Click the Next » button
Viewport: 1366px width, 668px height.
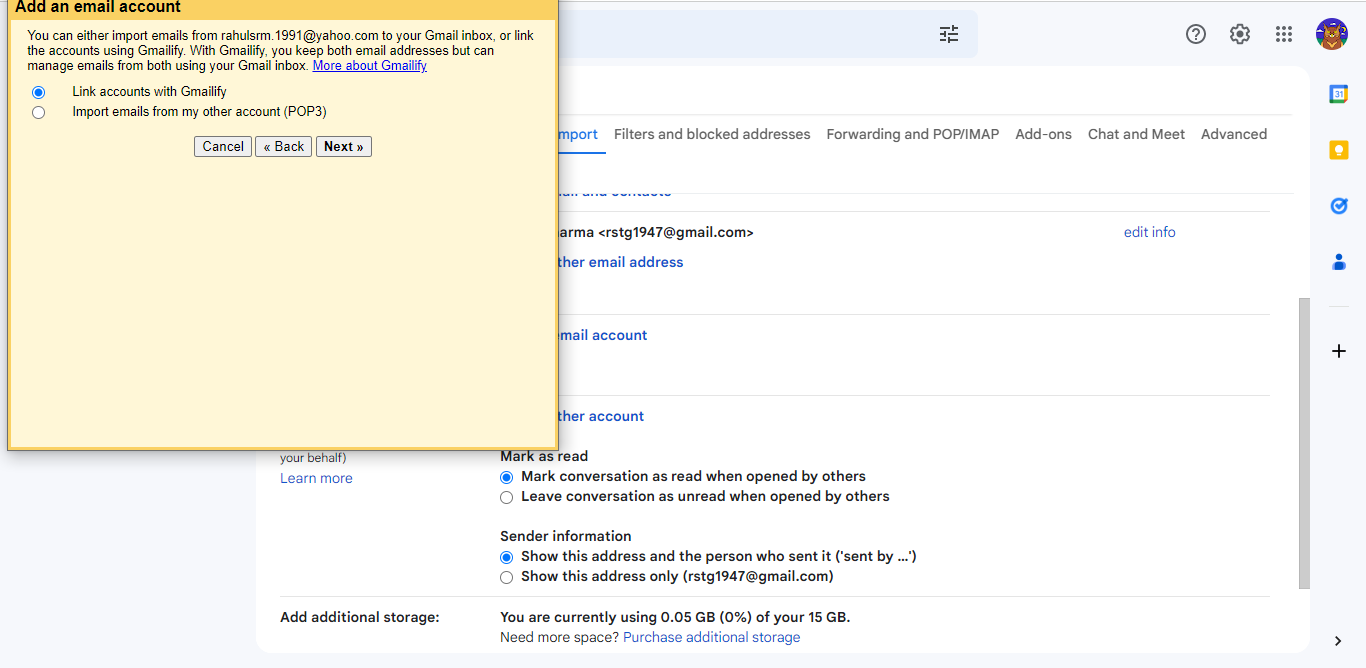click(x=344, y=147)
